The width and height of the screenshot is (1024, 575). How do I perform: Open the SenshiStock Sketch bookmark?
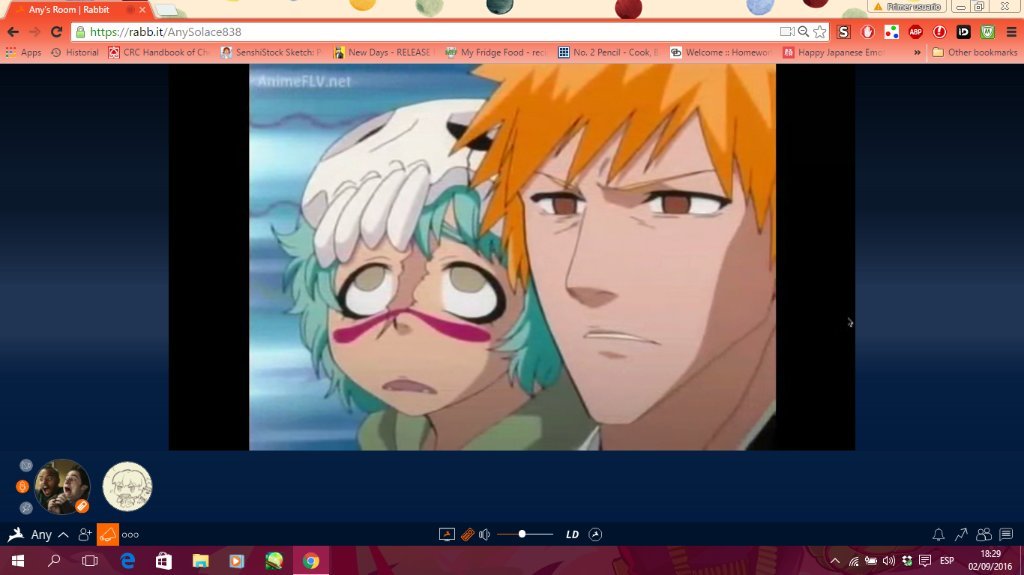(272, 52)
